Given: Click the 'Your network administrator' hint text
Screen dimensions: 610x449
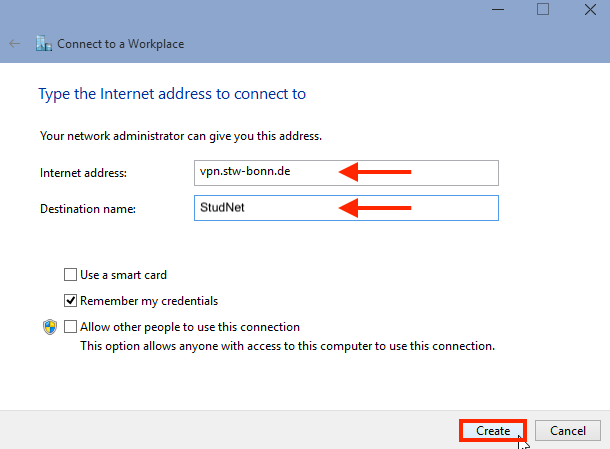Looking at the screenshot, I should [x=181, y=136].
